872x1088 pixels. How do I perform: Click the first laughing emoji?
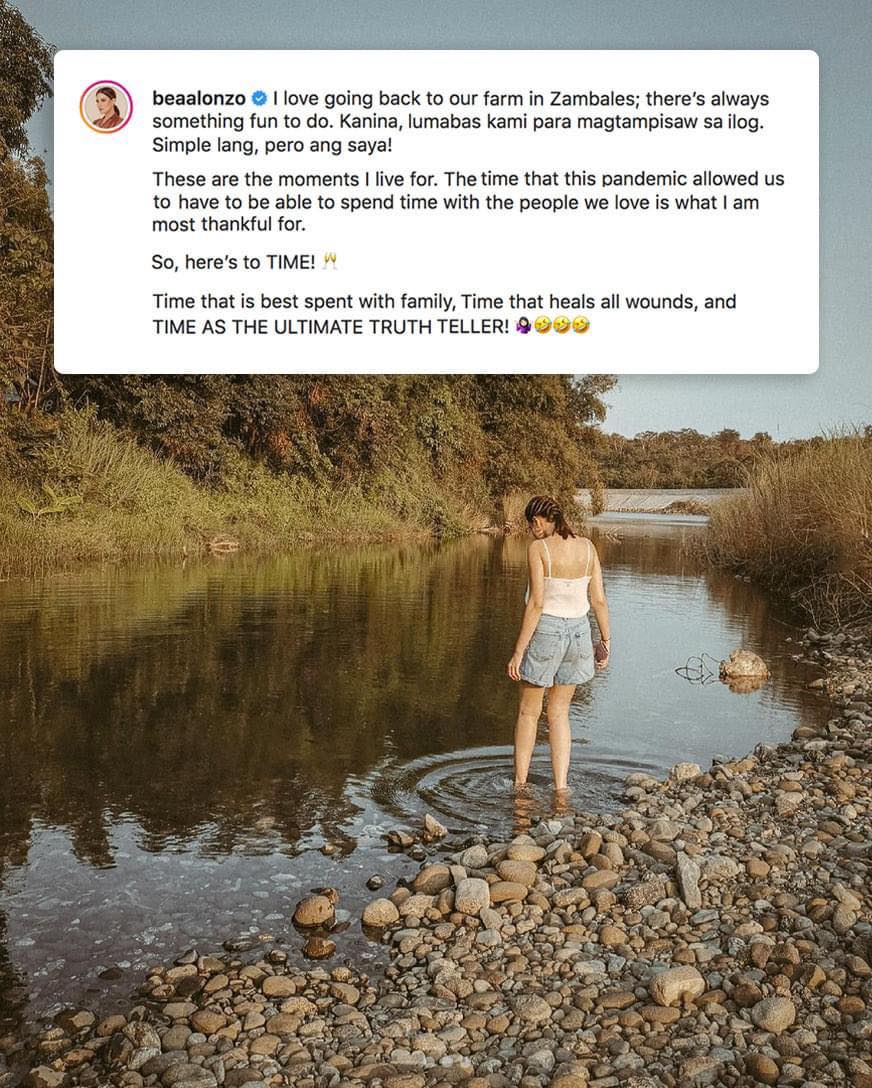click(543, 326)
